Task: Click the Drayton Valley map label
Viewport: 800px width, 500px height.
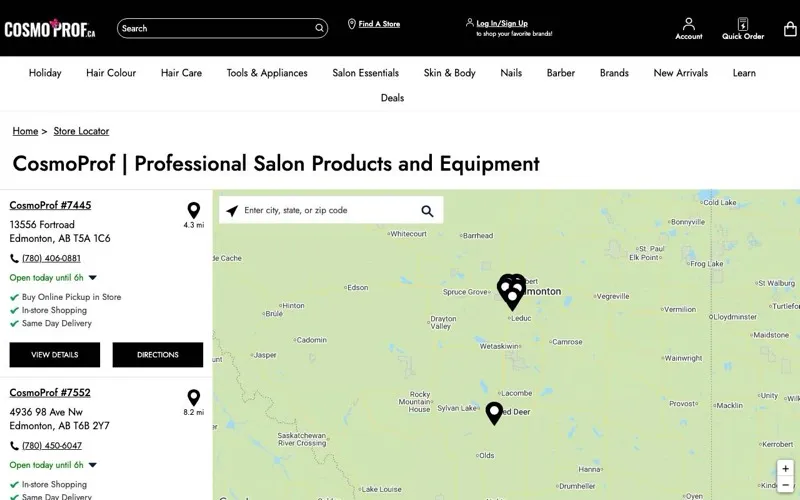Action: tap(443, 322)
